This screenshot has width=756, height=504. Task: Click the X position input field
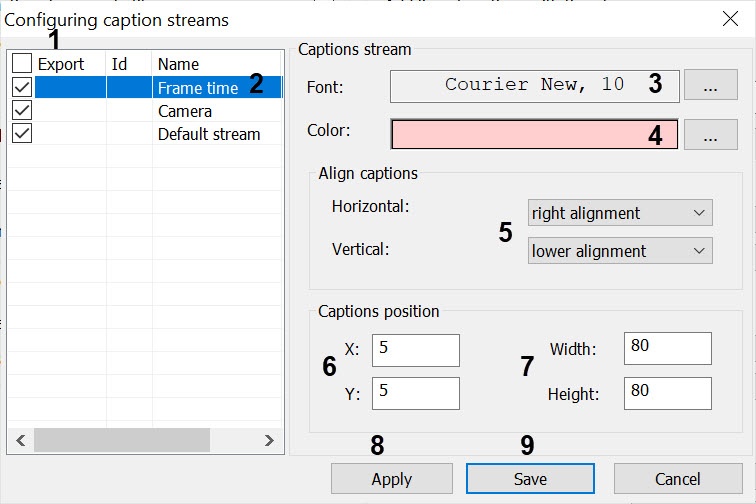pos(415,350)
